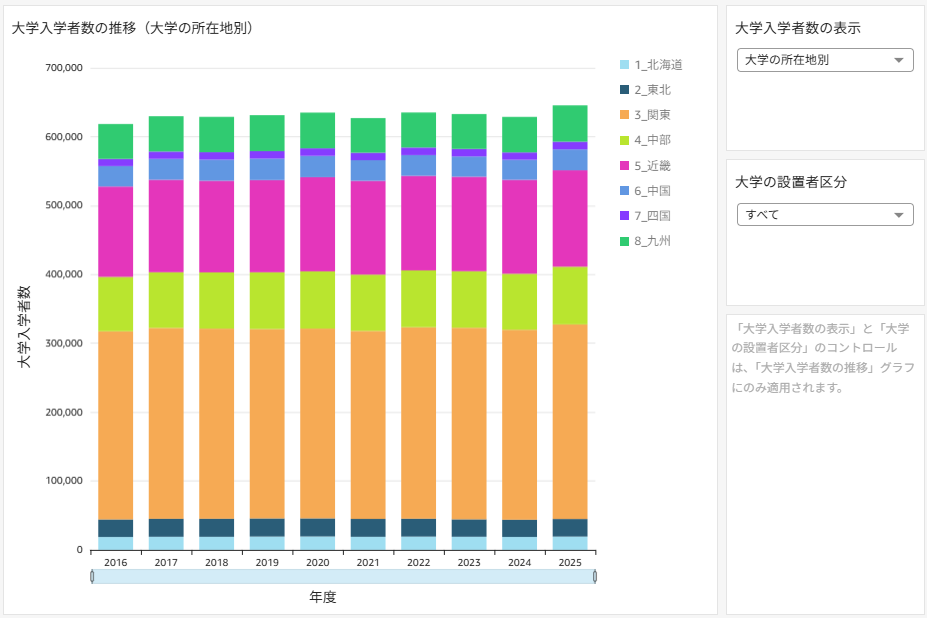Screen dimensions: 927x618
Task: Click the 2022 year label on the axis
Action: pos(419,563)
